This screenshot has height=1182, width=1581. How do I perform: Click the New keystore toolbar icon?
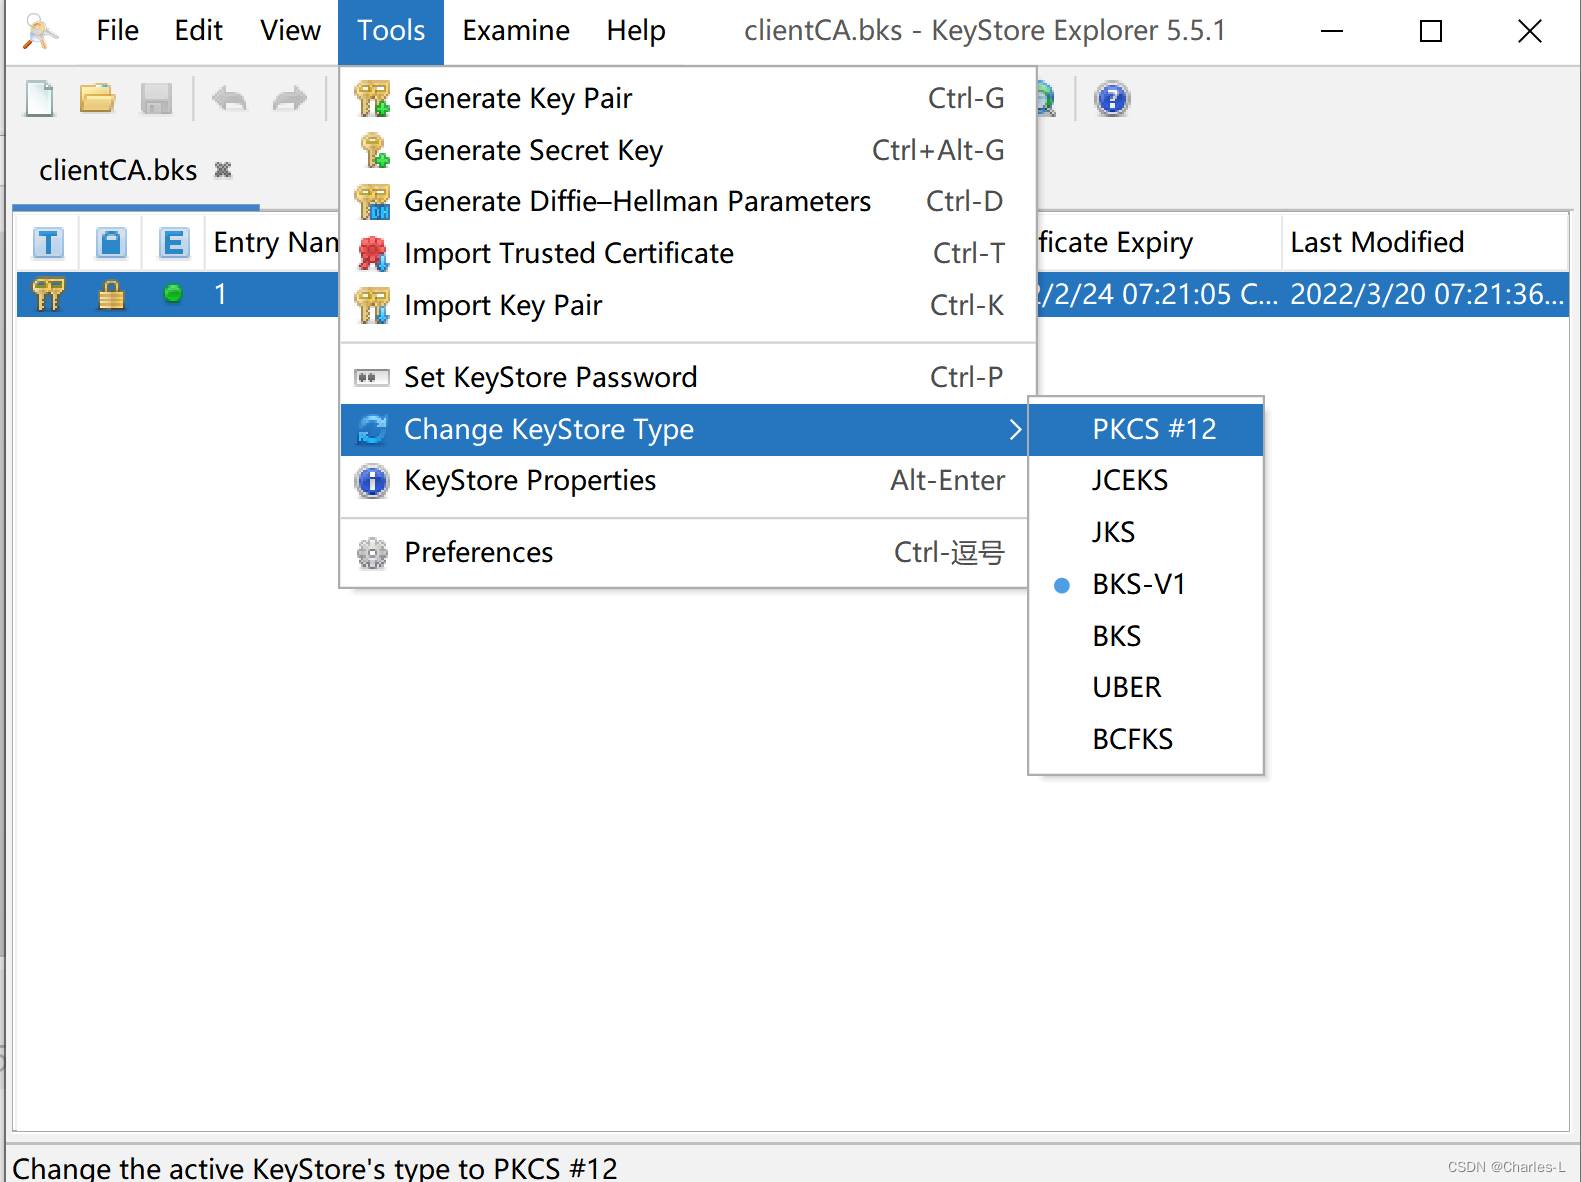pos(40,99)
